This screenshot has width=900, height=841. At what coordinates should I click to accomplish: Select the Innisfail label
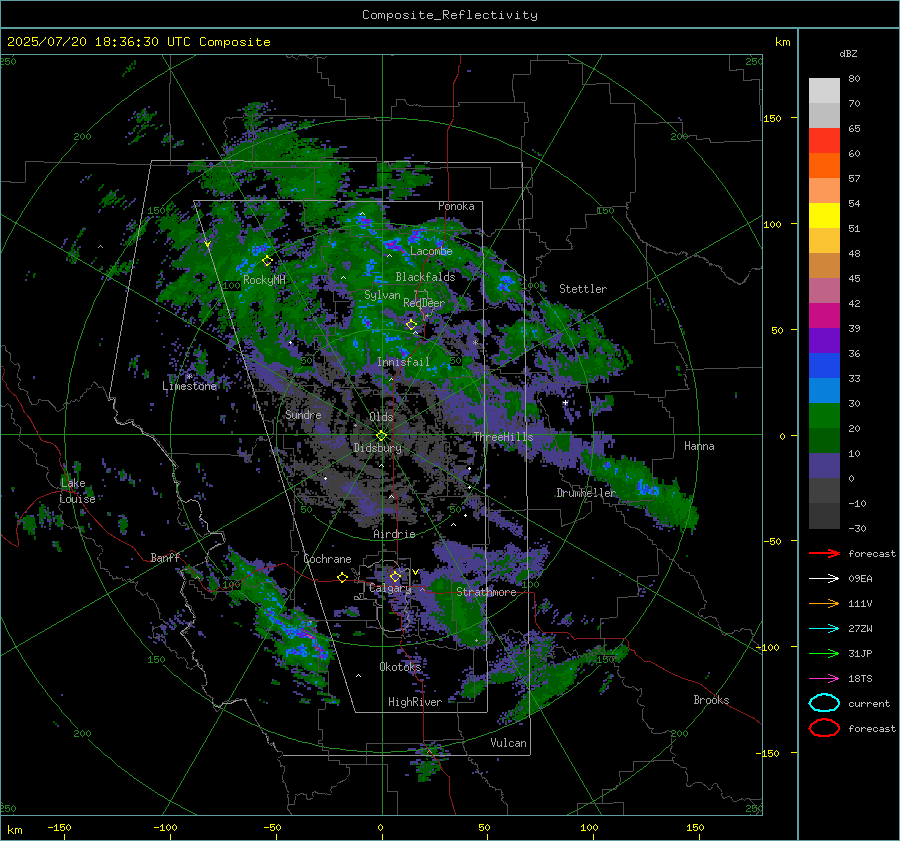point(403,362)
